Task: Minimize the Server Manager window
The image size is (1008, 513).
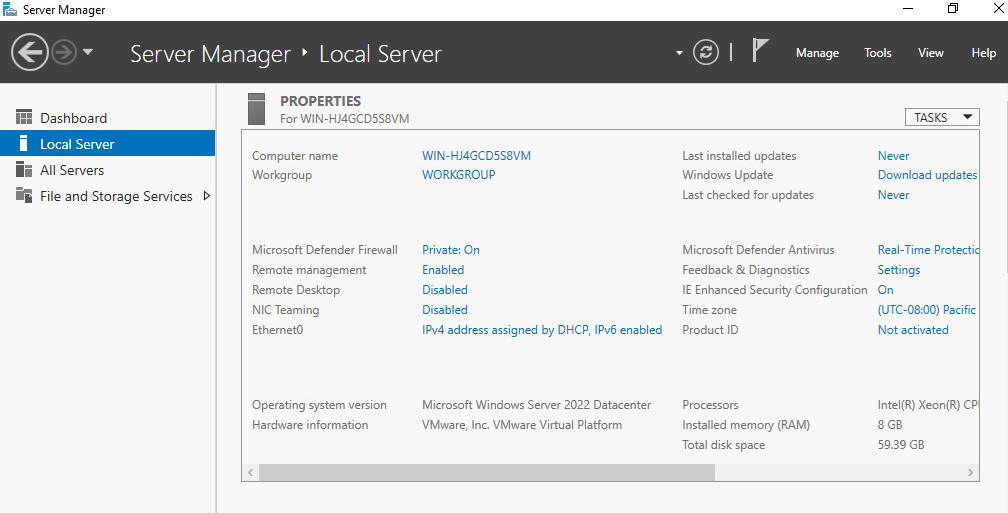Action: (908, 9)
